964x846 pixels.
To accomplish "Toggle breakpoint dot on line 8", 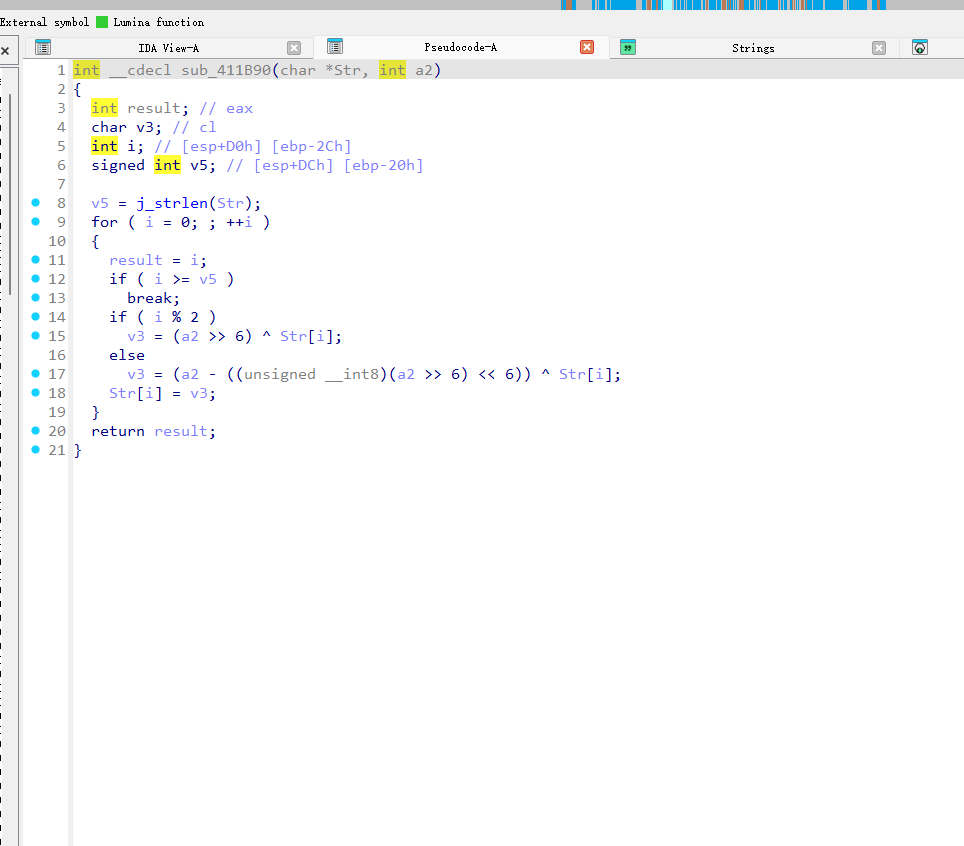I will [36, 202].
